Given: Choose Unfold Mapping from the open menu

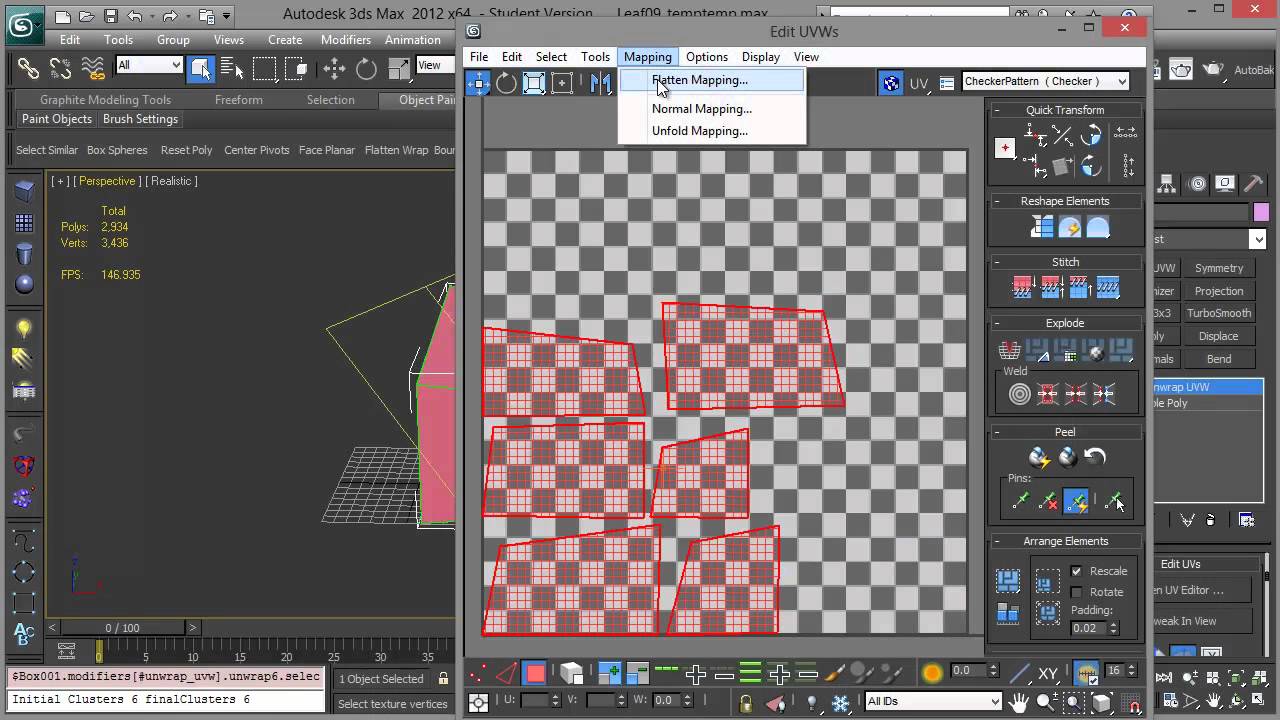Looking at the screenshot, I should pyautogui.click(x=699, y=131).
